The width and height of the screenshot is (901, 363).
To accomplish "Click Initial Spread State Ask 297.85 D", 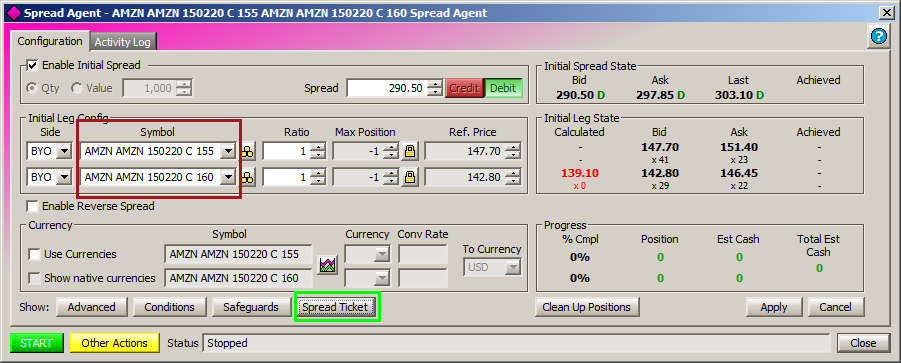I will pyautogui.click(x=660, y=95).
